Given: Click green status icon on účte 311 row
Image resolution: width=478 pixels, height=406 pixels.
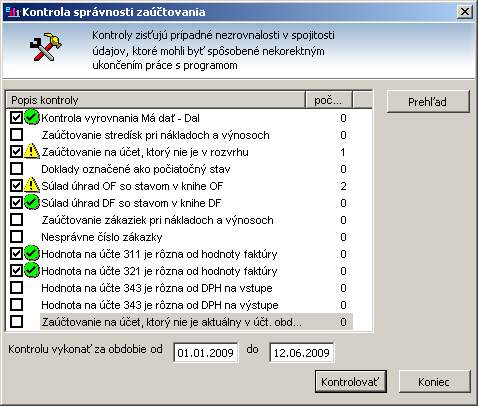Looking at the screenshot, I should (32, 253).
